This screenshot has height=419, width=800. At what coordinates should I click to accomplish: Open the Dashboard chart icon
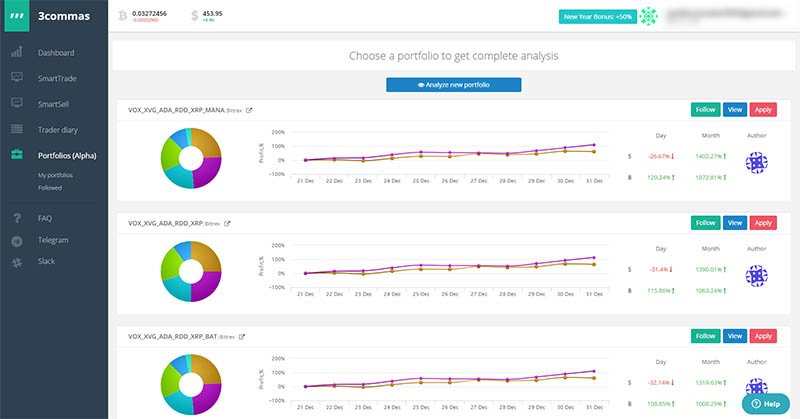(17, 52)
